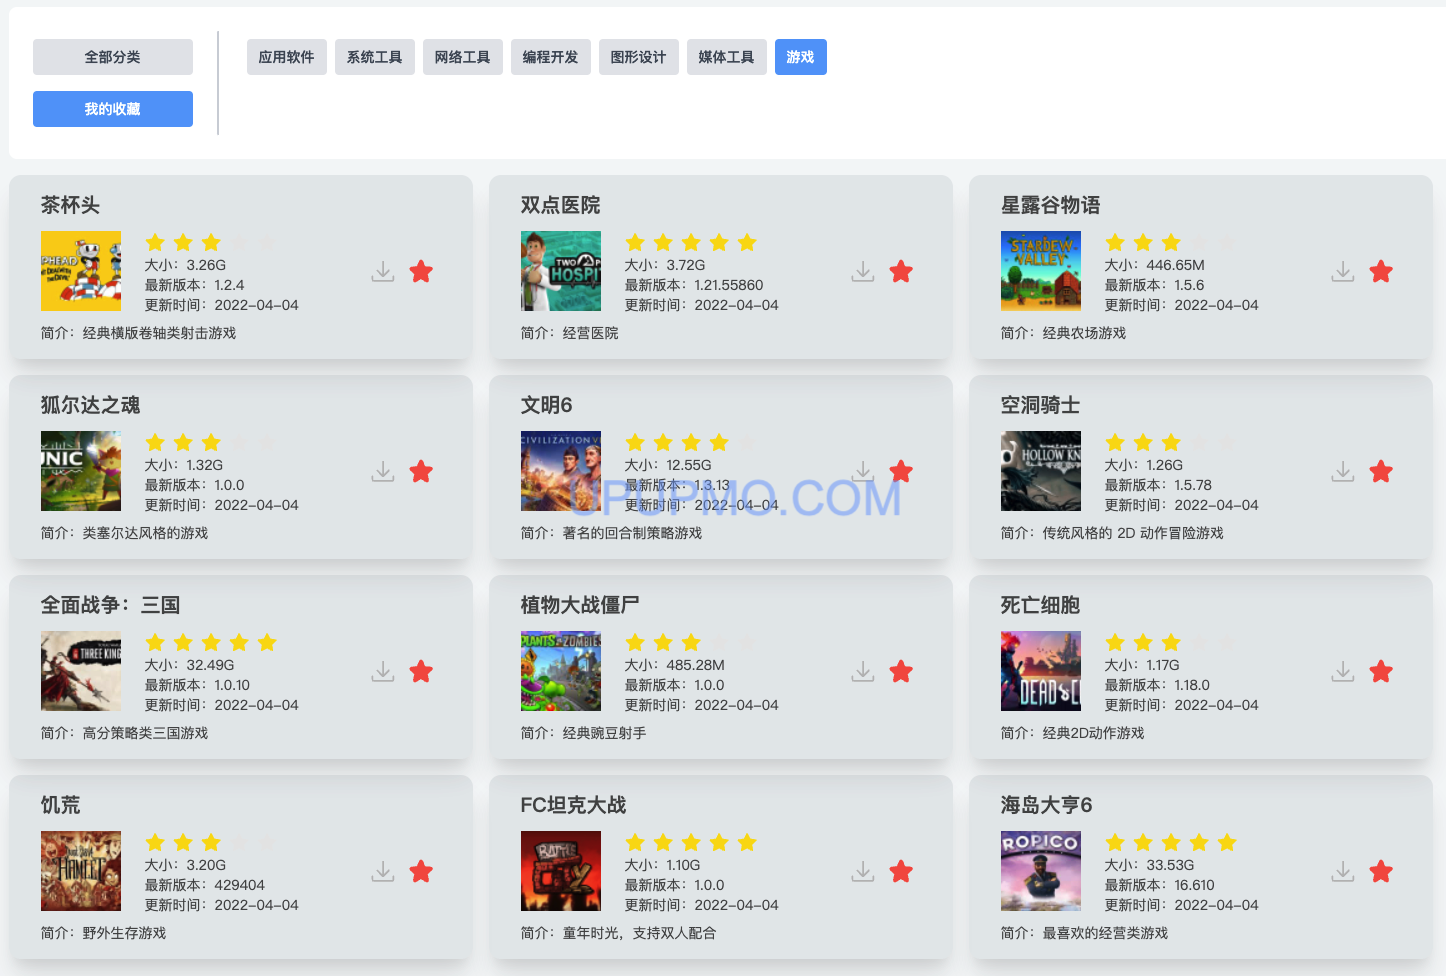Open 我的收藏 favorites list

112,109
